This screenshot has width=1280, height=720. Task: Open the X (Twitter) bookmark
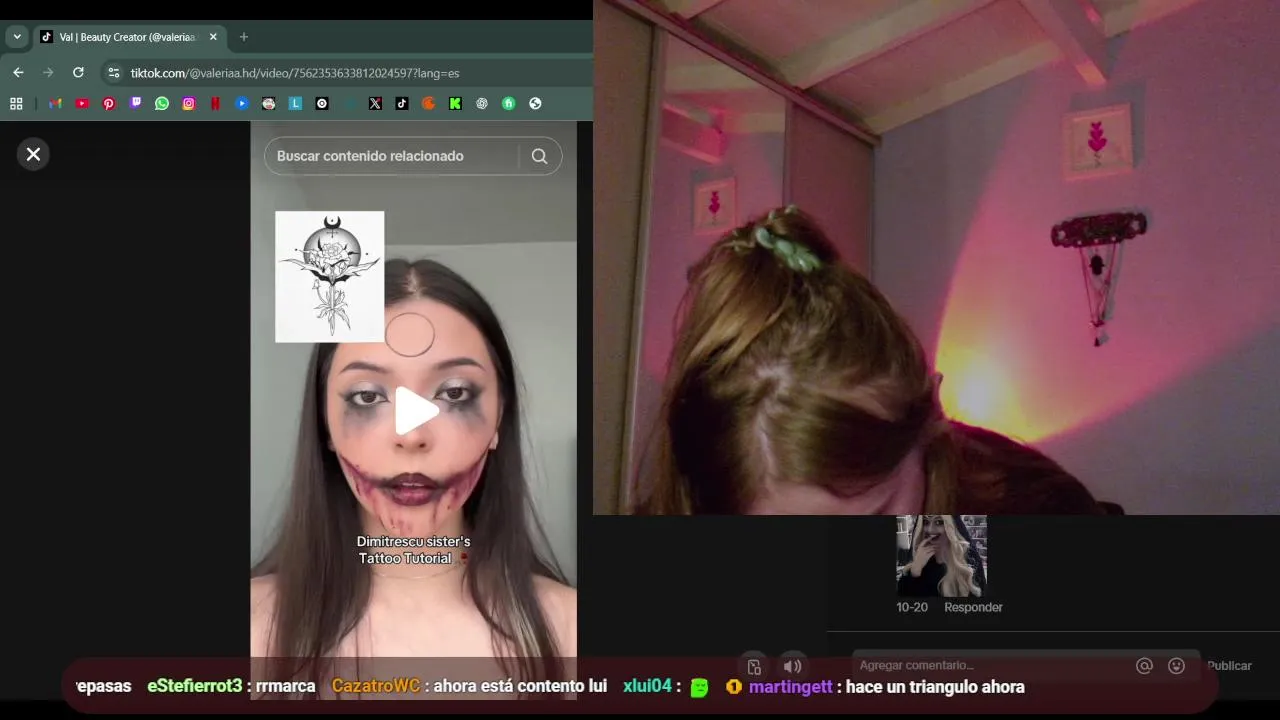(375, 103)
